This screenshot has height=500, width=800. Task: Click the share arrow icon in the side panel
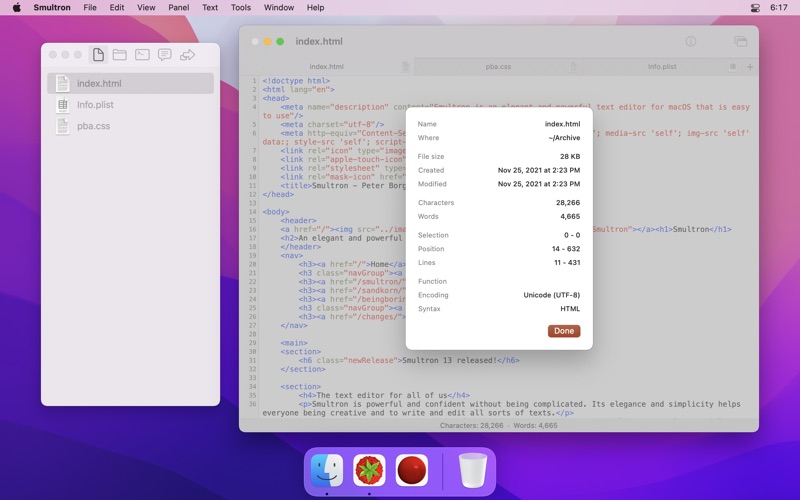point(187,55)
